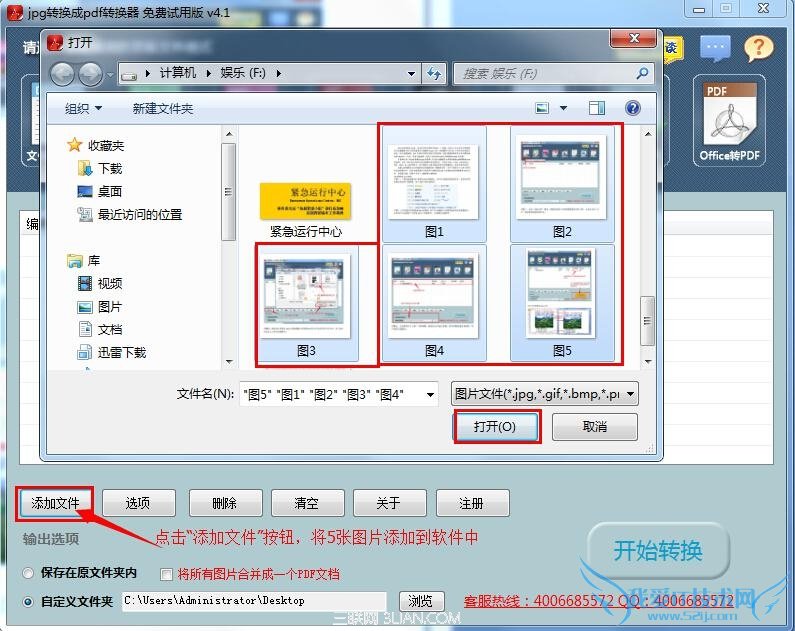Open the Office转PDF converter mode
The height and width of the screenshot is (631, 795).
coord(729,122)
